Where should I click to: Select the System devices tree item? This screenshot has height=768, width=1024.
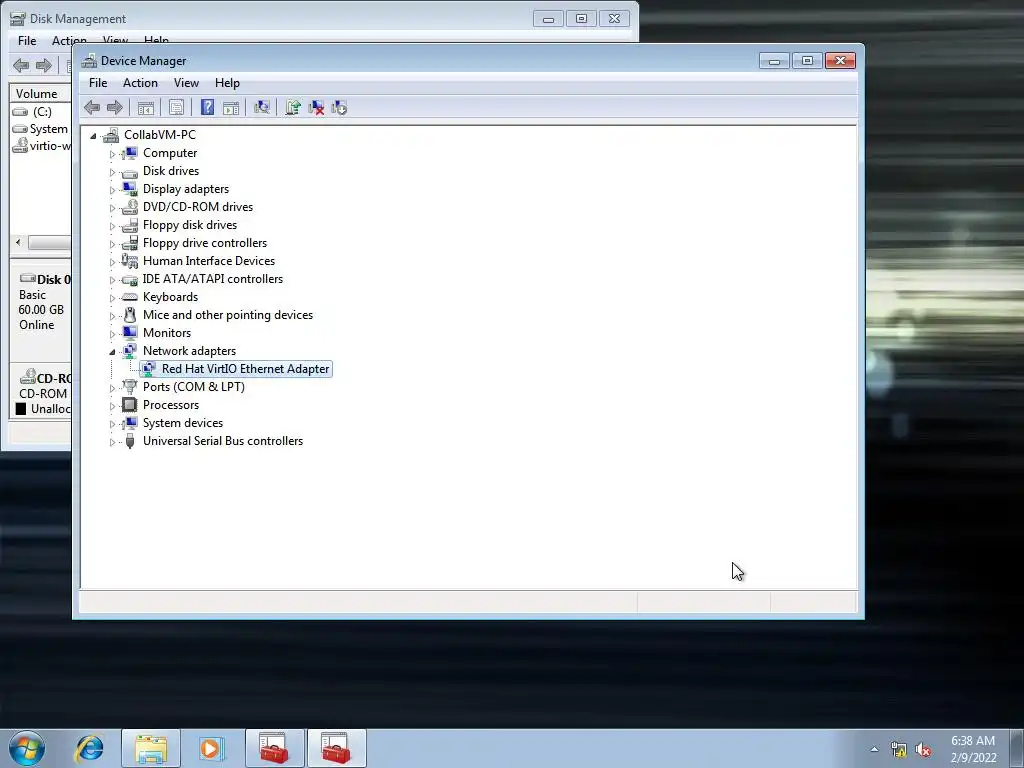tap(183, 423)
